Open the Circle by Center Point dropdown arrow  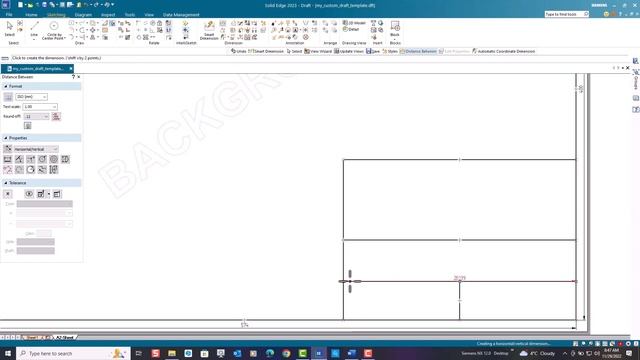(64, 38)
